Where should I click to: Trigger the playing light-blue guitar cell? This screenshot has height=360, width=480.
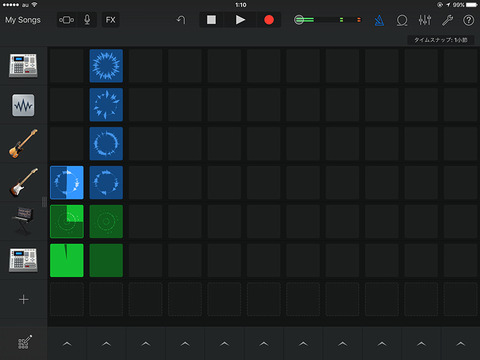tap(67, 183)
